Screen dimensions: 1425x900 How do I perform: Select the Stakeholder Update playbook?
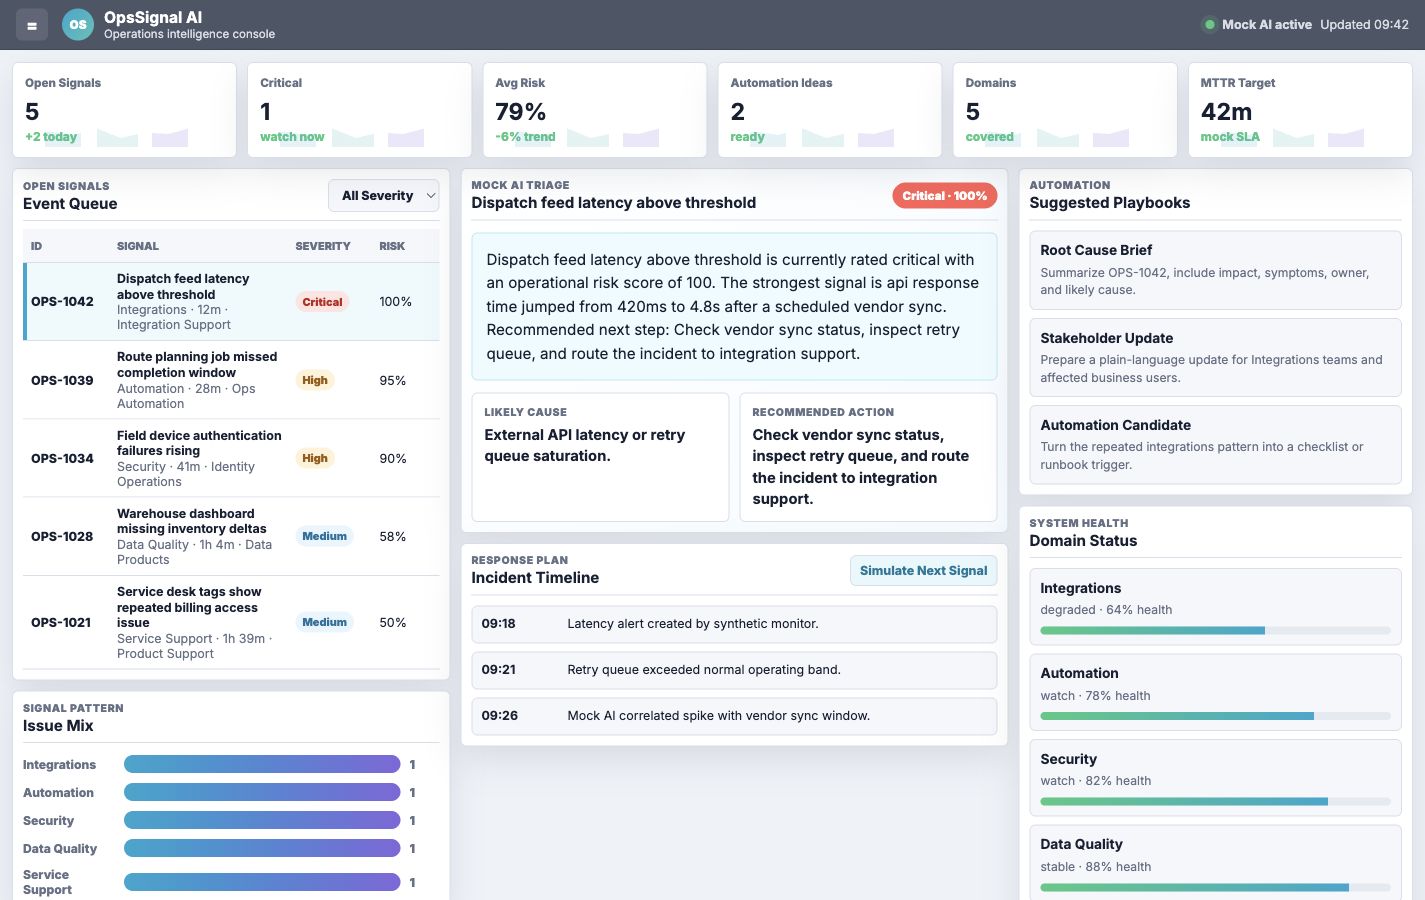pyautogui.click(x=1215, y=358)
